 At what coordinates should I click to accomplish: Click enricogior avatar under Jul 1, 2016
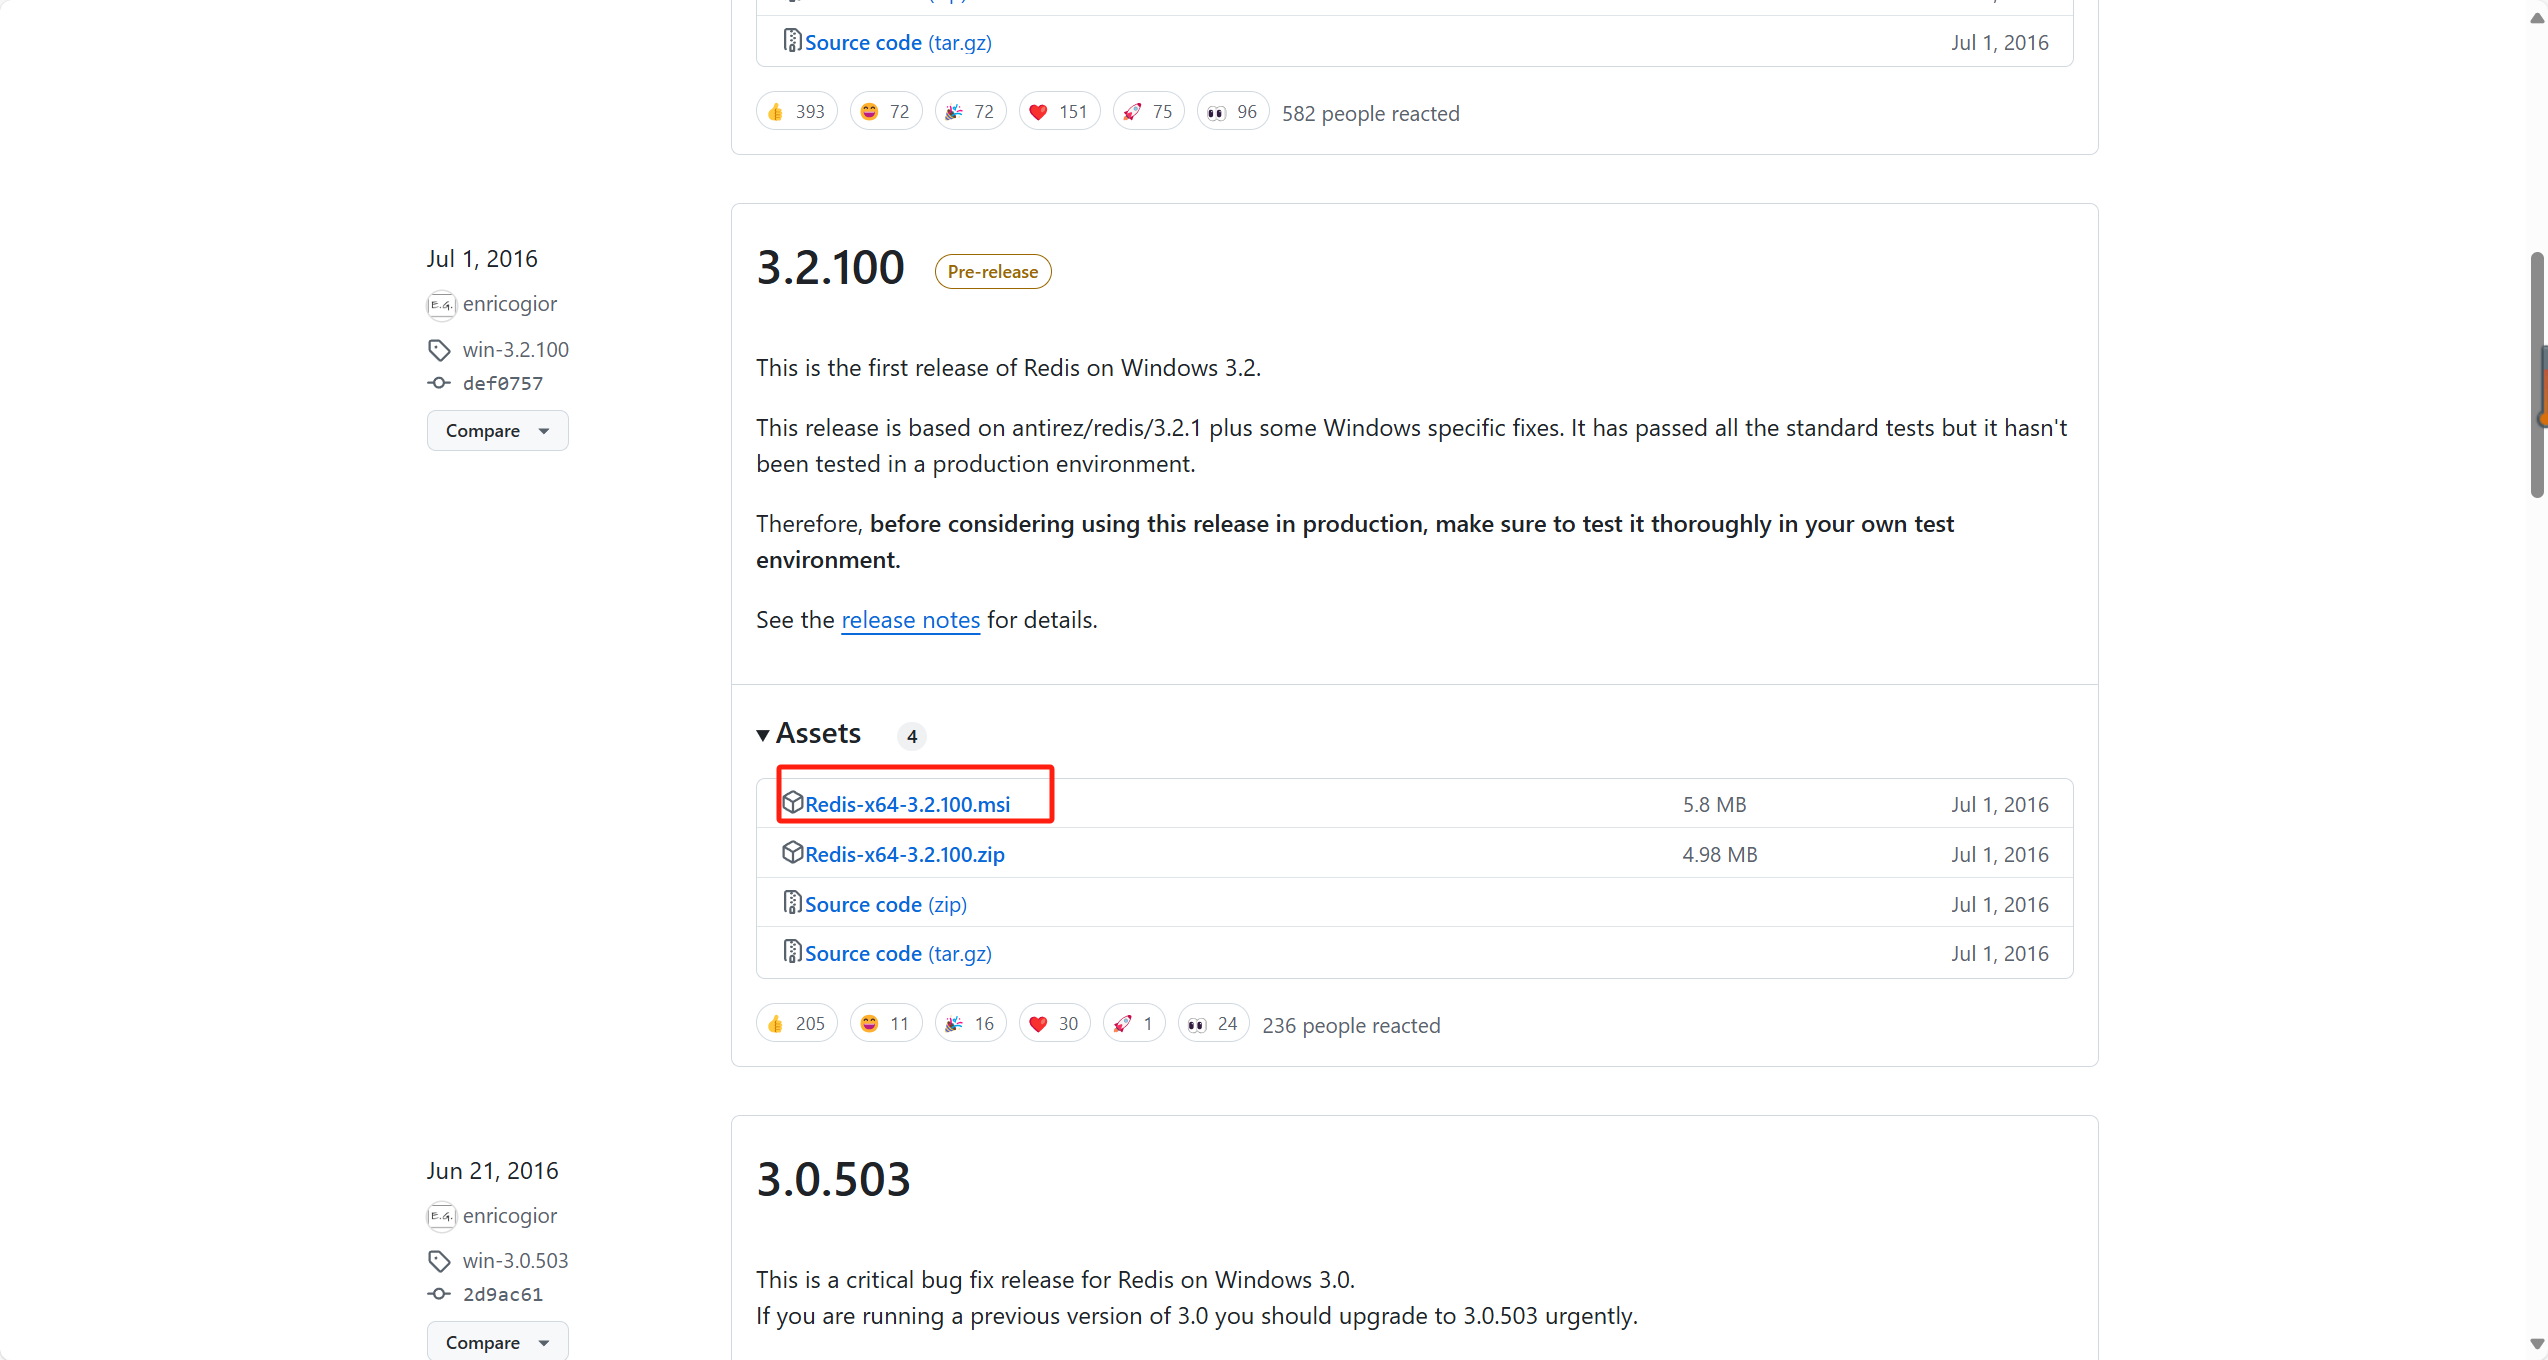441,305
